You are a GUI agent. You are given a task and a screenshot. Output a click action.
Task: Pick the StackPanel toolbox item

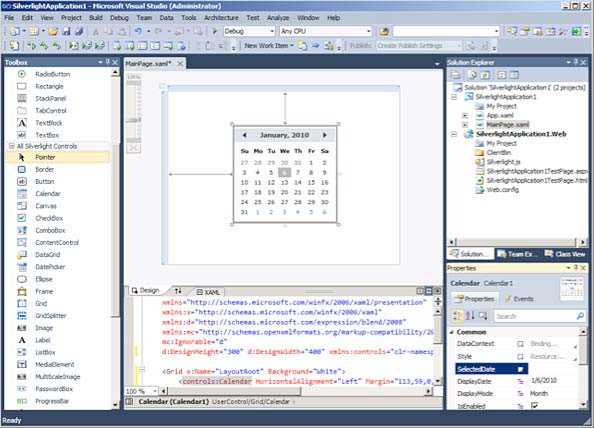click(50, 98)
